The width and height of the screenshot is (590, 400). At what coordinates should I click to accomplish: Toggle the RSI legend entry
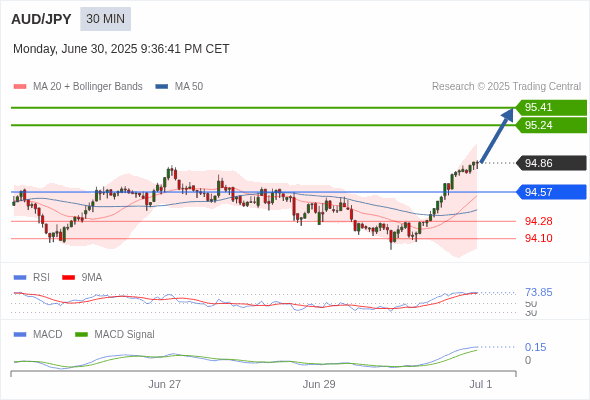click(x=31, y=277)
